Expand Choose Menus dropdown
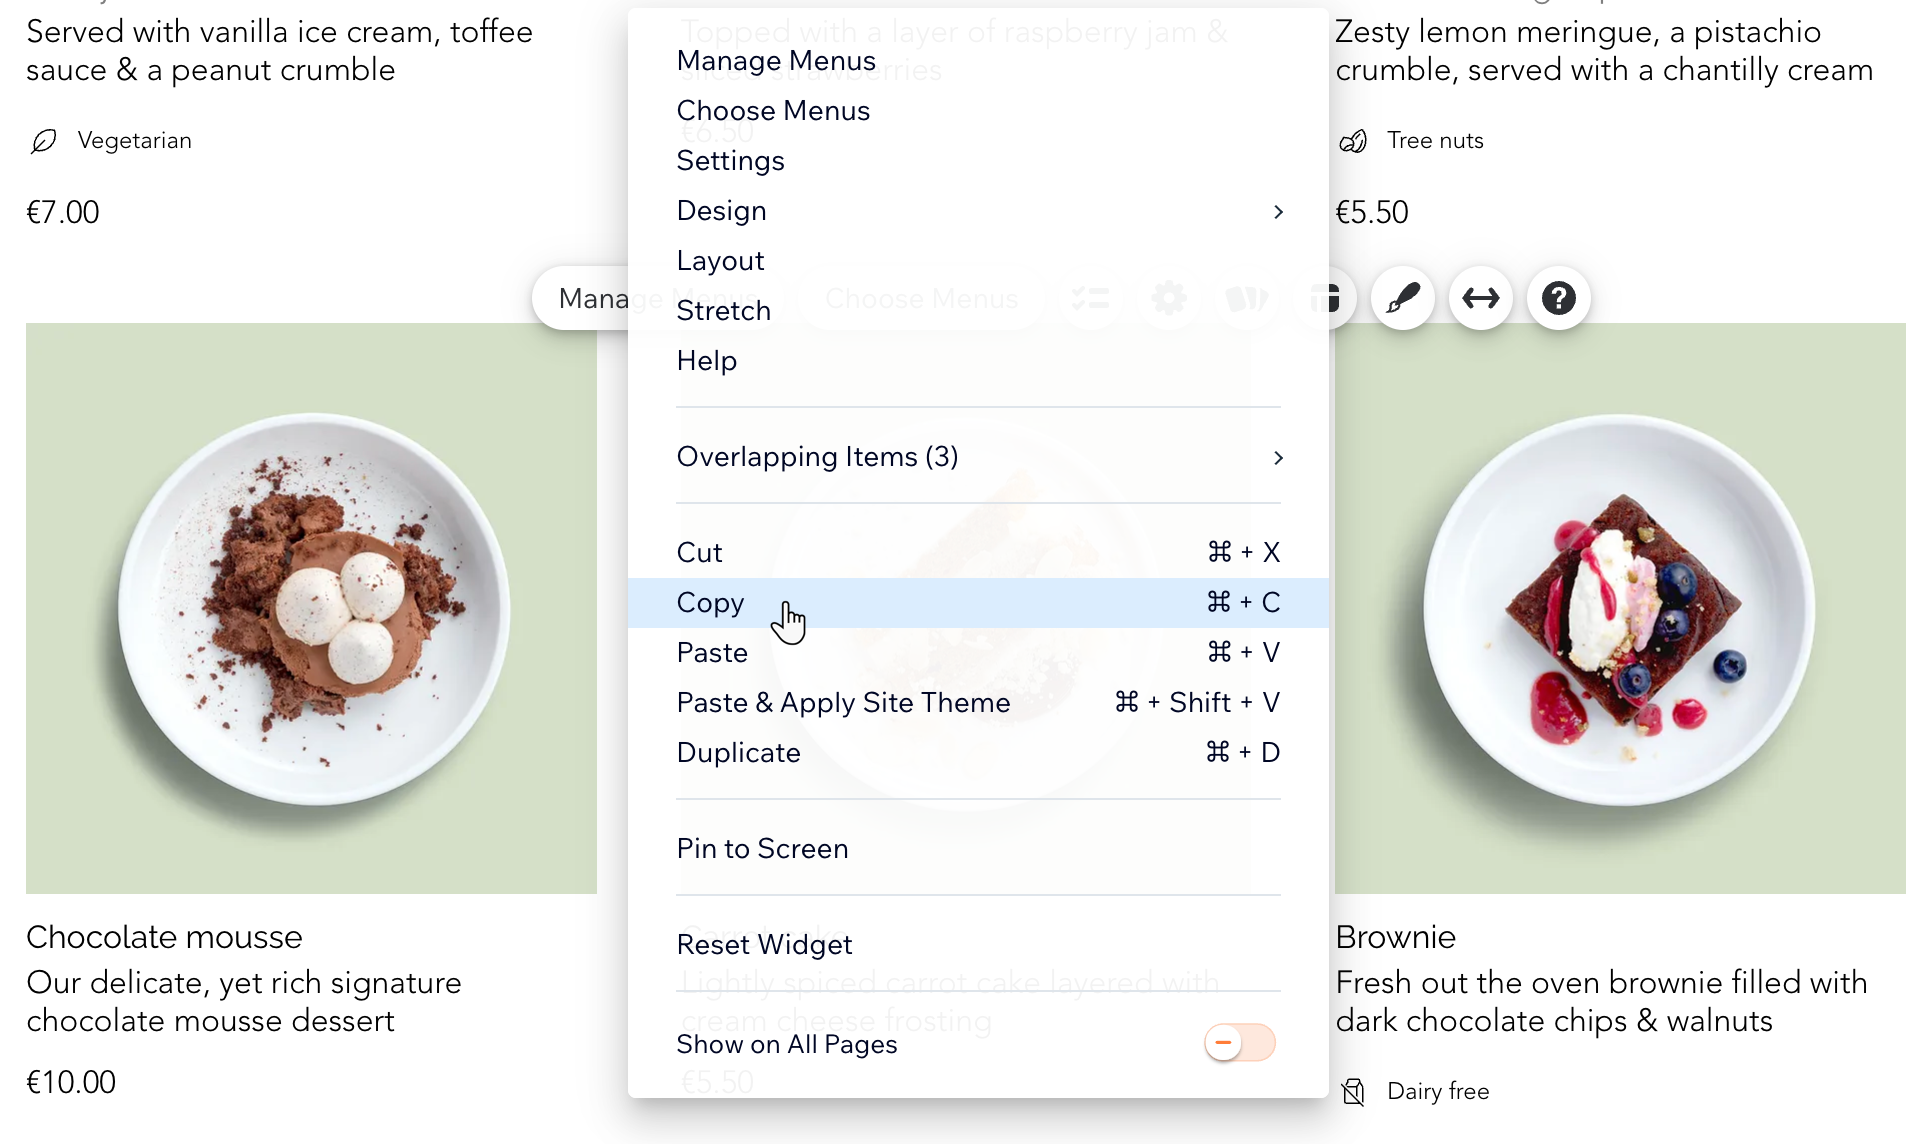Viewport: 1924px width, 1144px height. tap(772, 110)
